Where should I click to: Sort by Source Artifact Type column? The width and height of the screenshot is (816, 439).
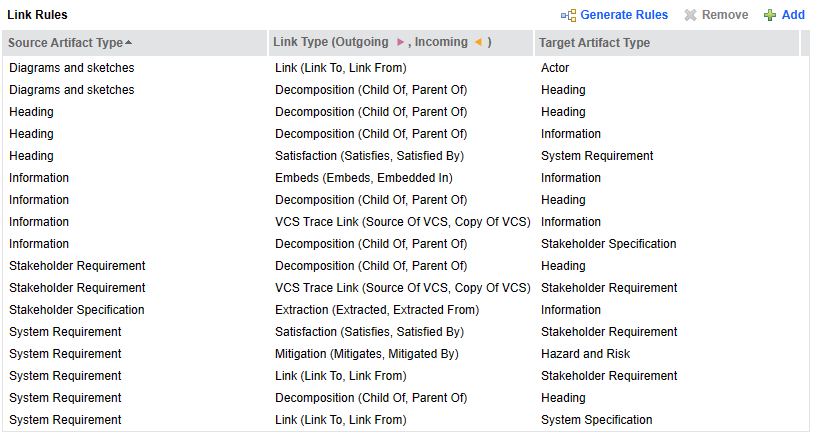click(65, 43)
